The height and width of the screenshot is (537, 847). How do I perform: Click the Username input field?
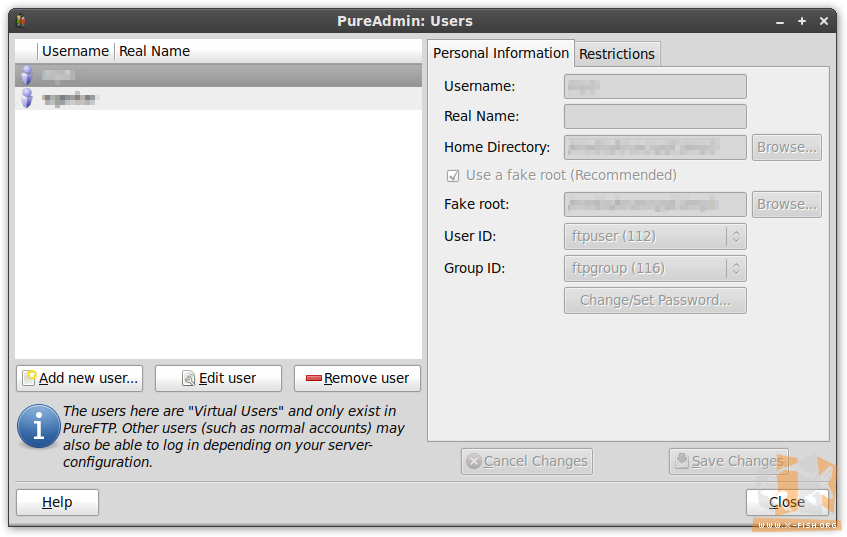coord(655,86)
